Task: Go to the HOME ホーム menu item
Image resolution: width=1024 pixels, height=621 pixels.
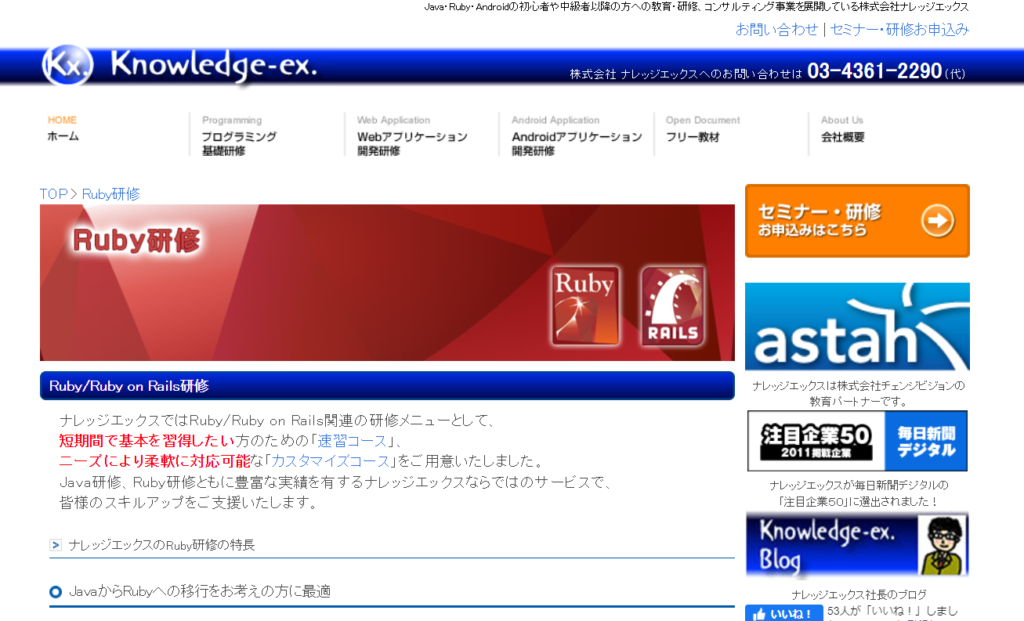Action: tap(63, 129)
